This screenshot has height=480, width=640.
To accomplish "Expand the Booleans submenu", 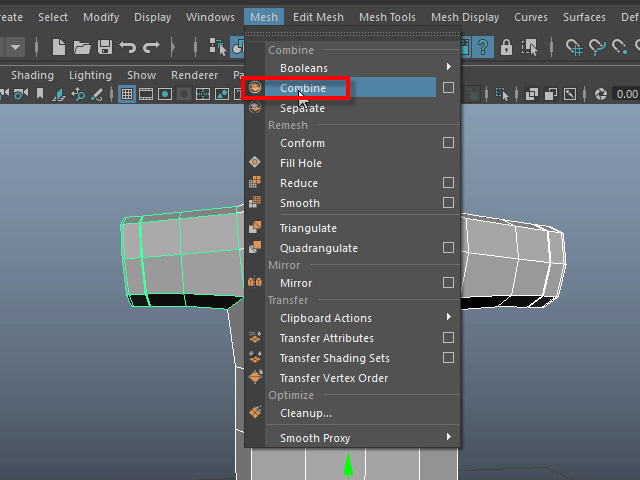I will point(448,68).
